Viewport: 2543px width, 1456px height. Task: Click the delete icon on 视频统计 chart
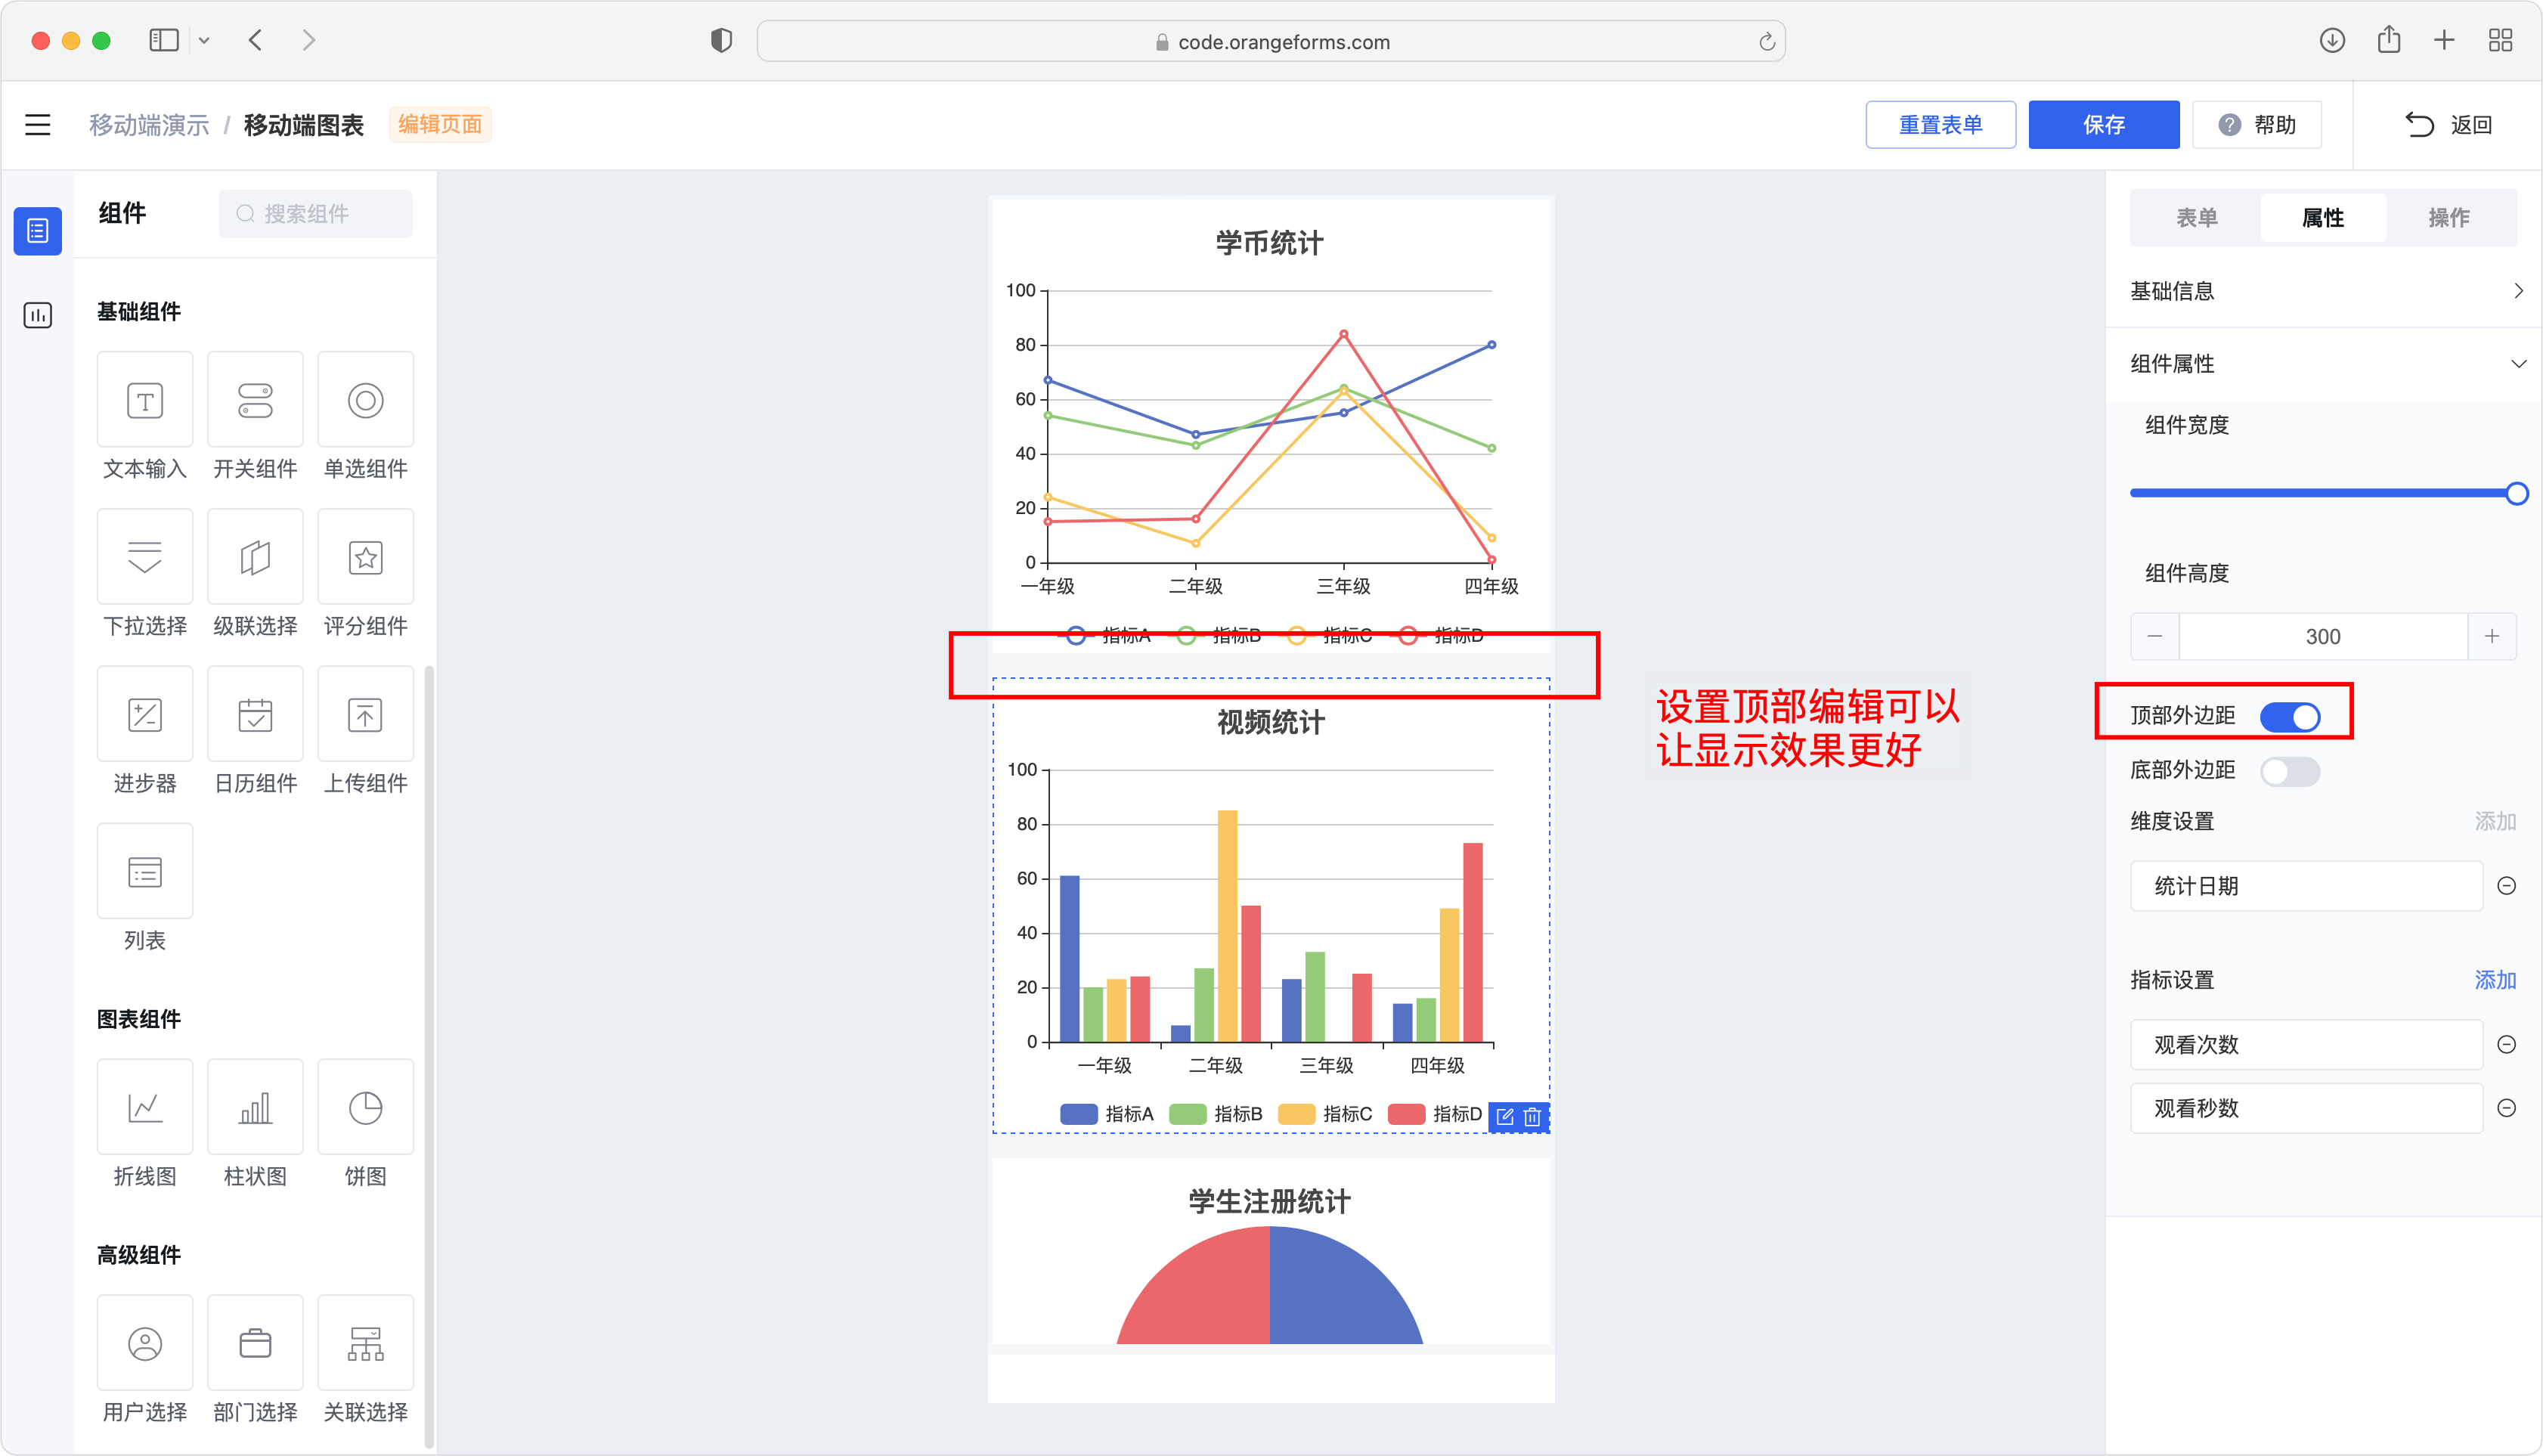[x=1532, y=1117]
